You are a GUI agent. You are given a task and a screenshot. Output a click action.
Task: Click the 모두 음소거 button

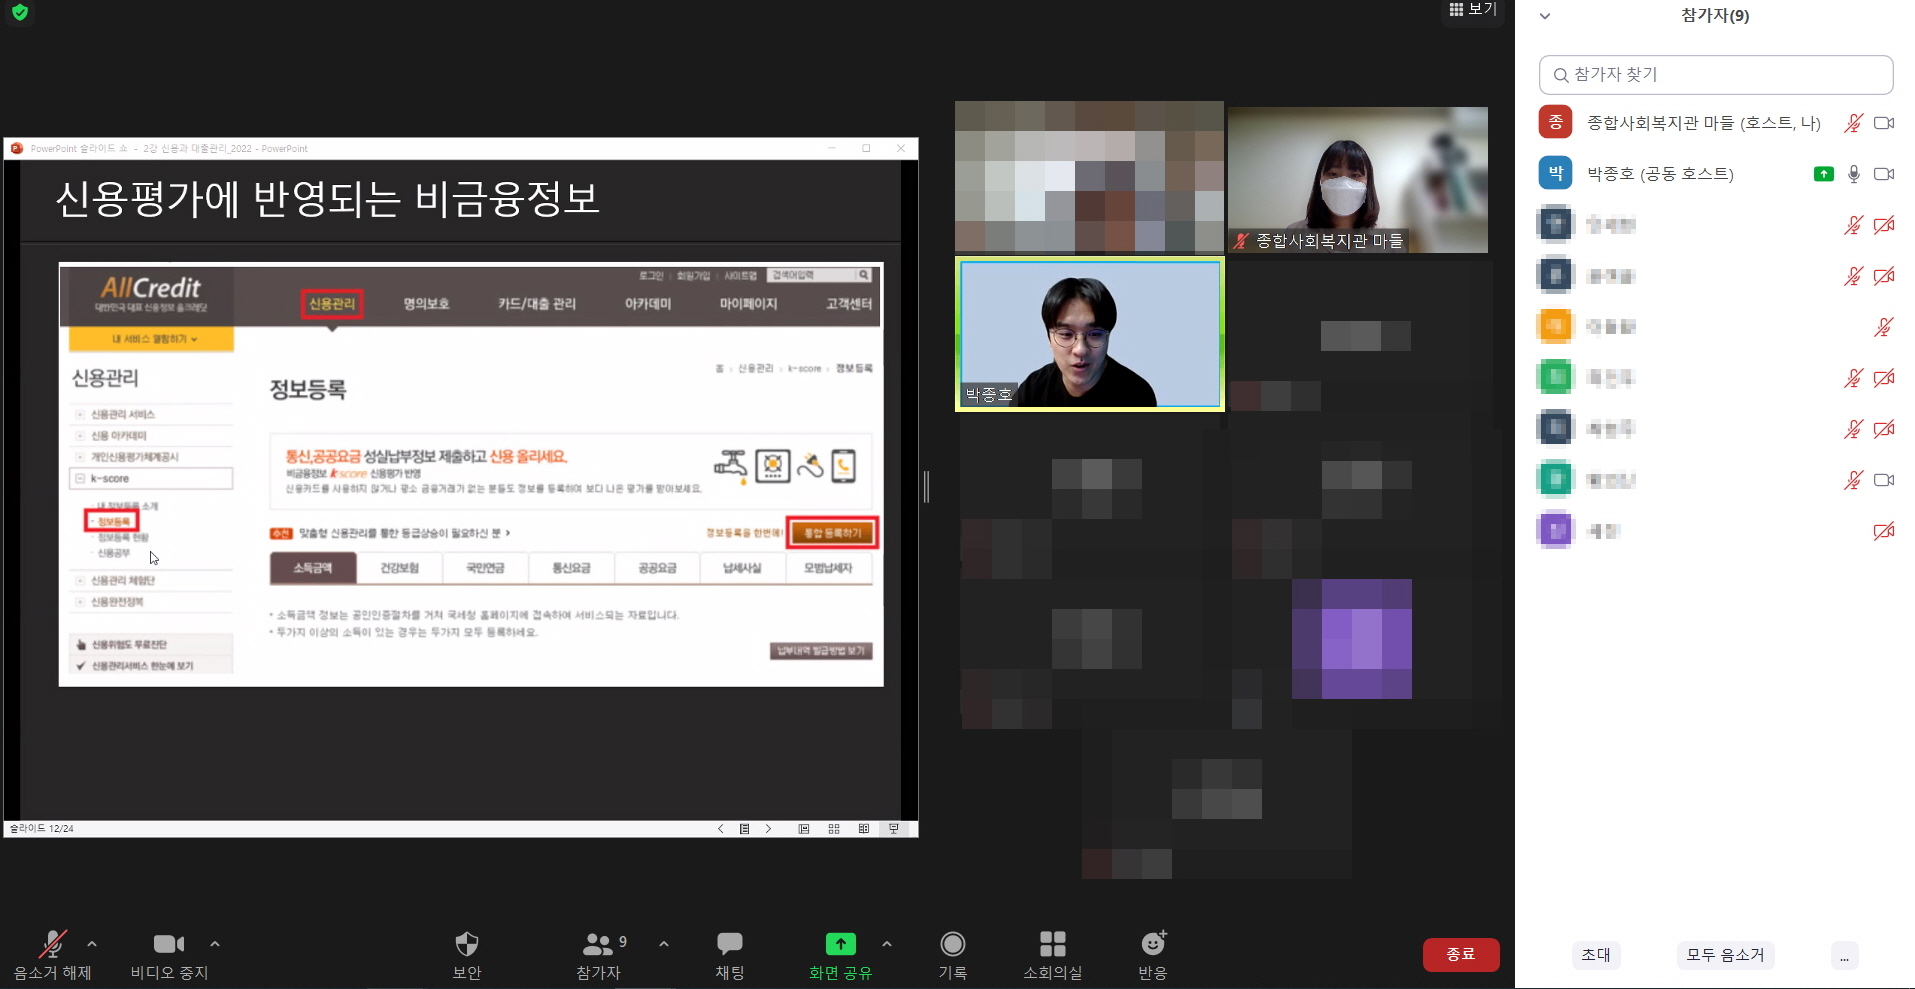coord(1725,955)
